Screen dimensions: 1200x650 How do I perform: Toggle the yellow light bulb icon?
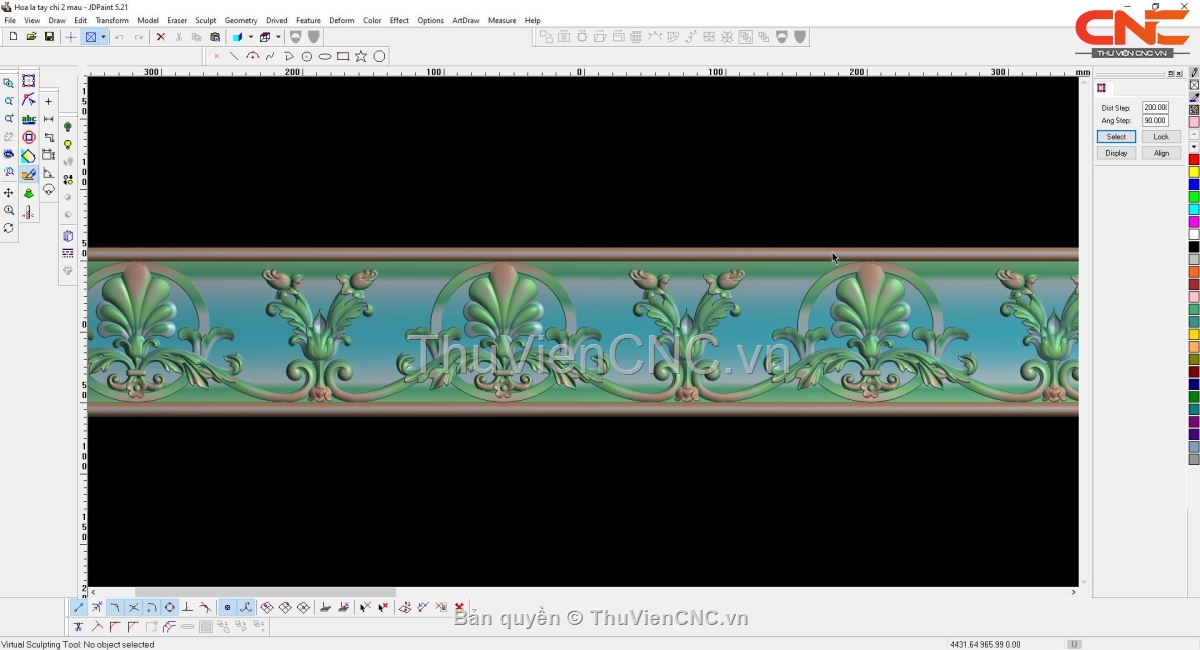click(68, 145)
